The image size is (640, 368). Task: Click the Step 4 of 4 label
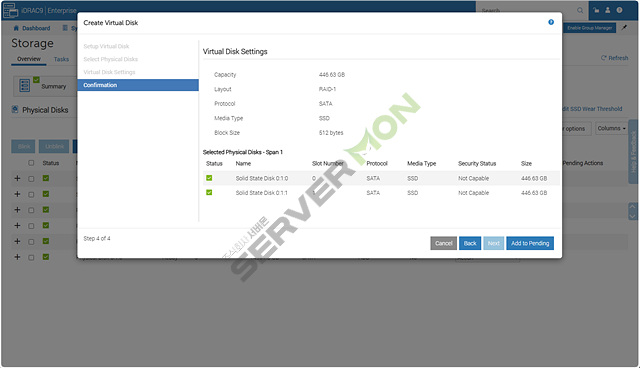pyautogui.click(x=97, y=238)
